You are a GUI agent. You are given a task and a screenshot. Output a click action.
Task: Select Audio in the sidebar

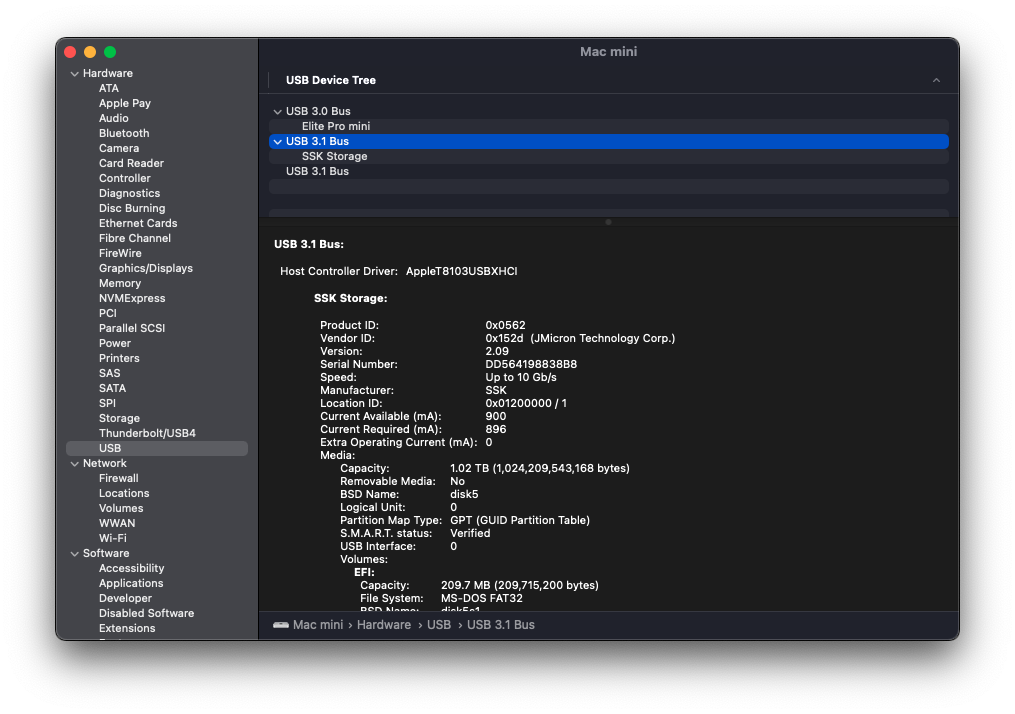(114, 118)
